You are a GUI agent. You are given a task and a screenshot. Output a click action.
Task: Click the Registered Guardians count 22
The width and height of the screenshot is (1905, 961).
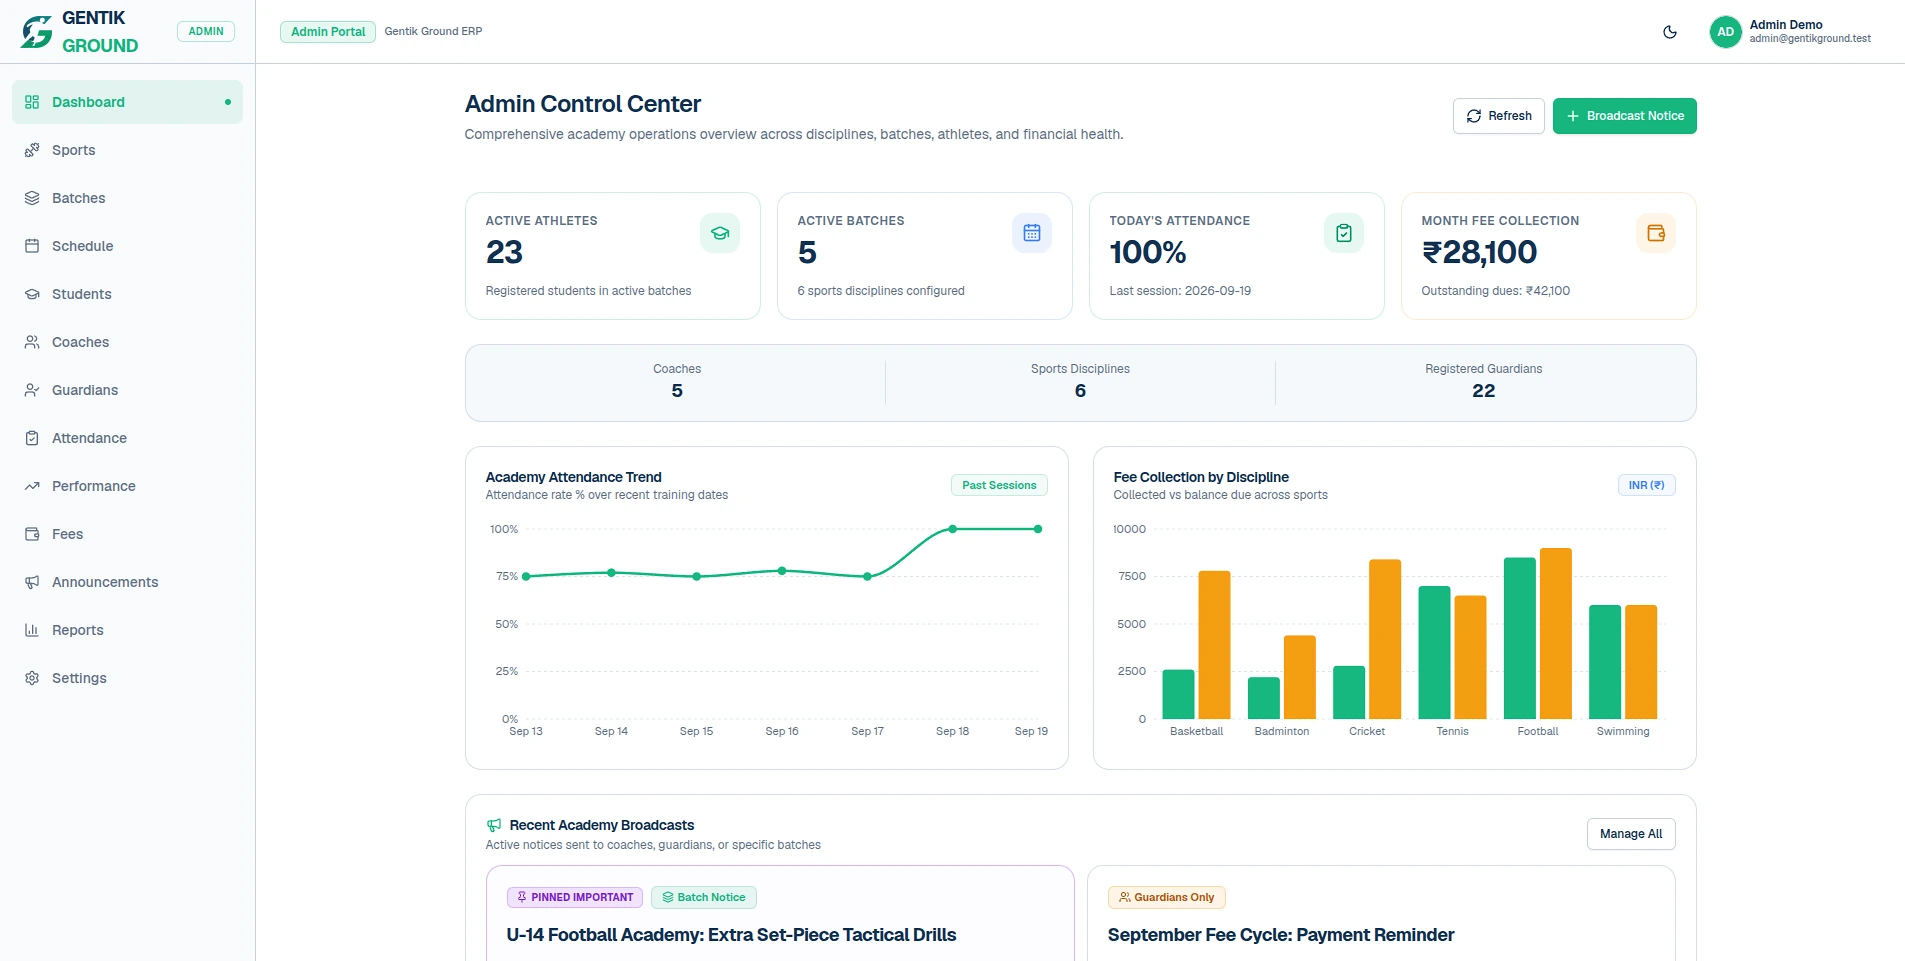coord(1484,391)
